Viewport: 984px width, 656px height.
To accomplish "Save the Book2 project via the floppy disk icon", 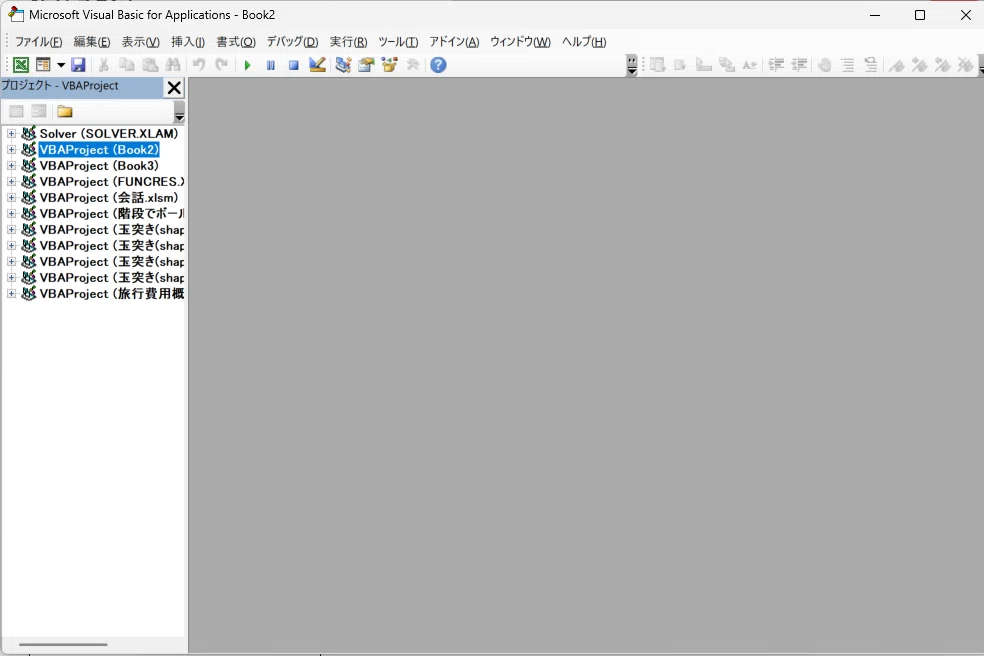I will pyautogui.click(x=78, y=65).
